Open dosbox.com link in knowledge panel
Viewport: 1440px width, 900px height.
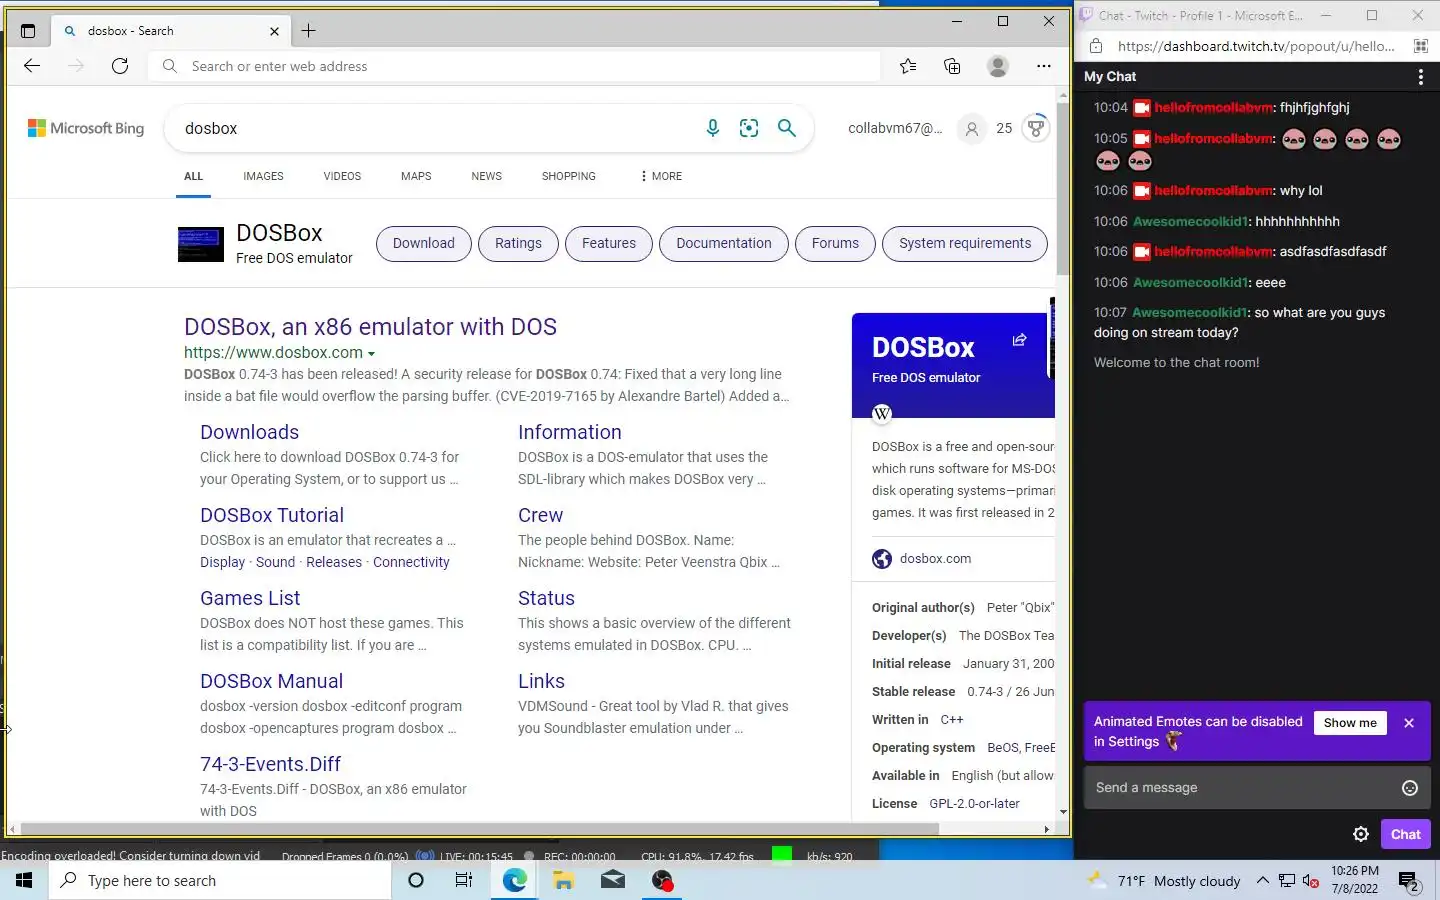[x=935, y=559]
